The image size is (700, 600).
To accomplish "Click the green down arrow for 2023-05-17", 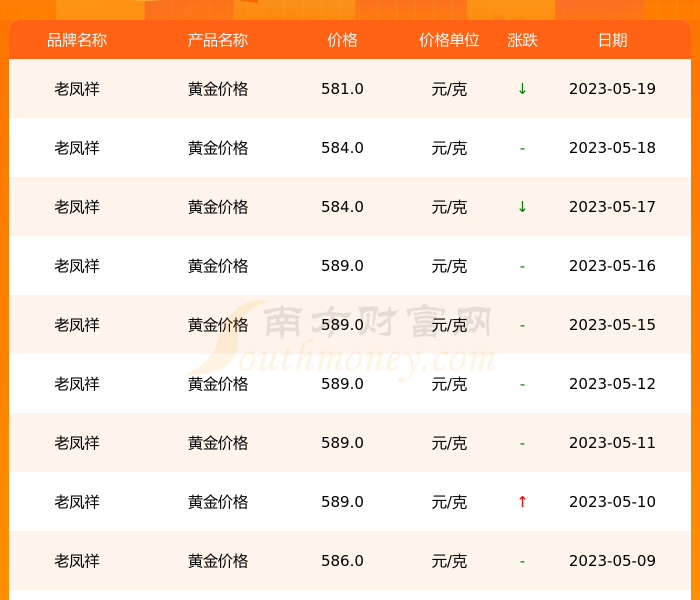I will point(522,207).
